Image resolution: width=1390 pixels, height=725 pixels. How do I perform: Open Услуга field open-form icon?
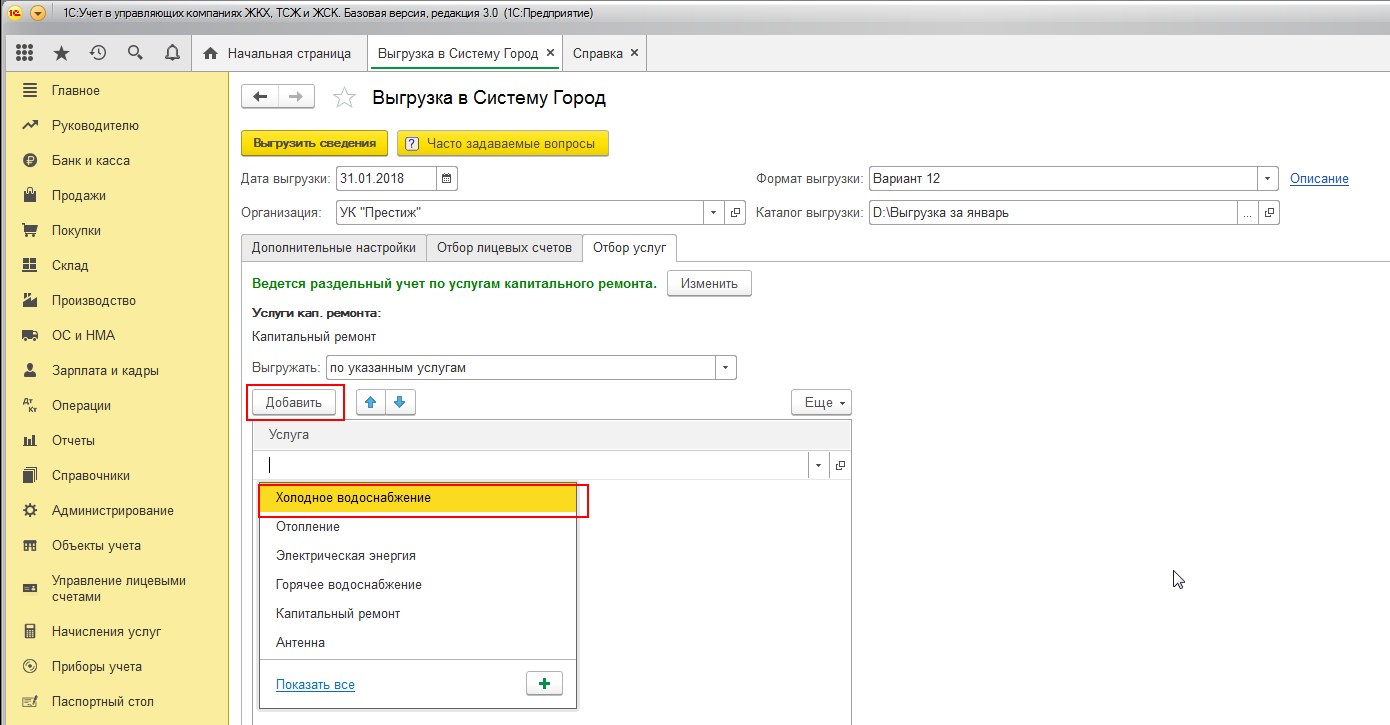[840, 465]
